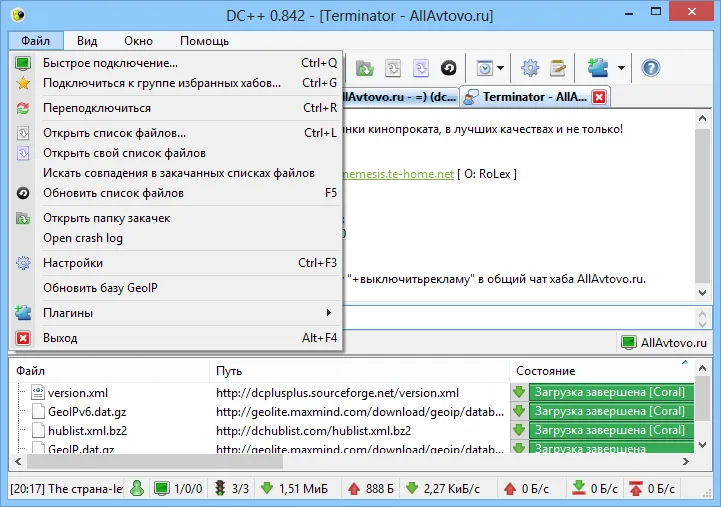The width and height of the screenshot is (721, 507).
Task: Choose Искать совпадения в закачанных списках файлов
Action: click(175, 173)
